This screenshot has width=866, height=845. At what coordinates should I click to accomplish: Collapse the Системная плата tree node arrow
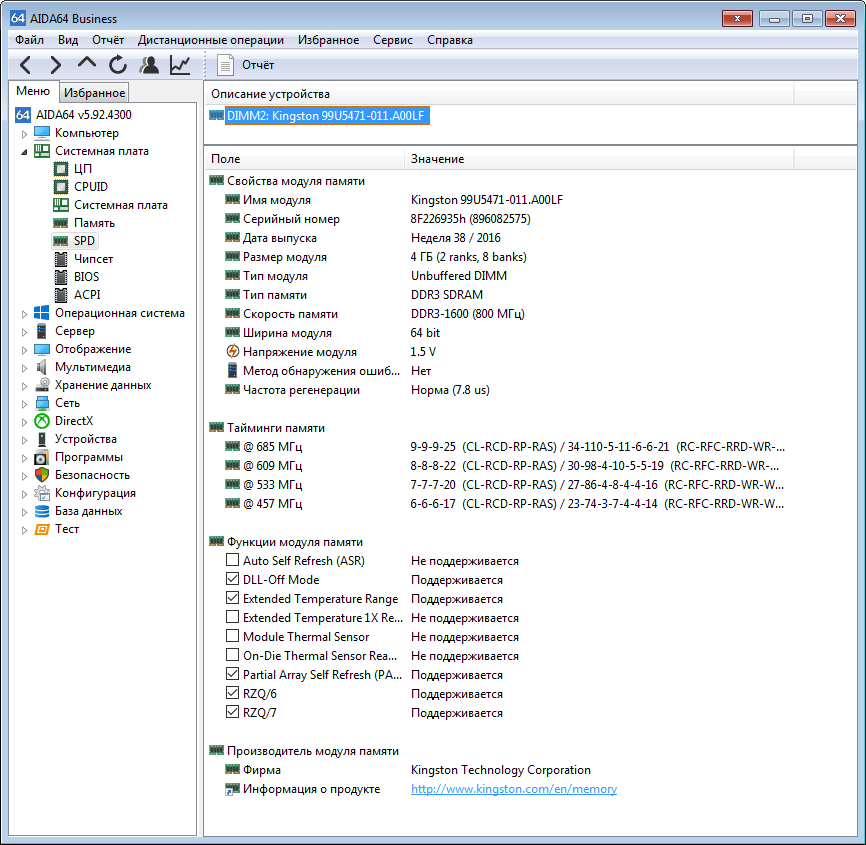tap(24, 152)
